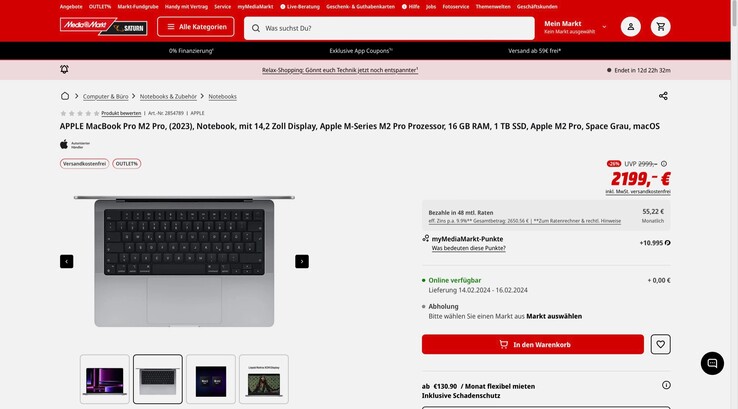Show next product image with right arrow

(x=302, y=261)
